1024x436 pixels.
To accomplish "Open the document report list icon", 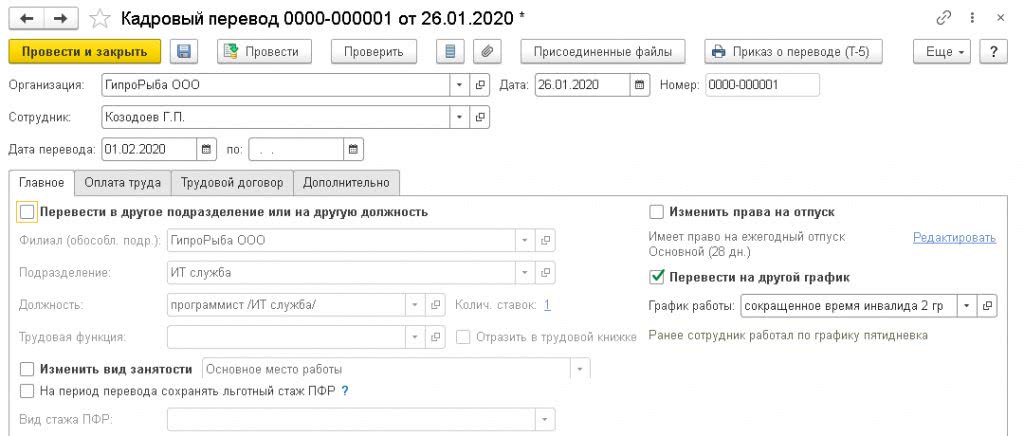I will (453, 52).
